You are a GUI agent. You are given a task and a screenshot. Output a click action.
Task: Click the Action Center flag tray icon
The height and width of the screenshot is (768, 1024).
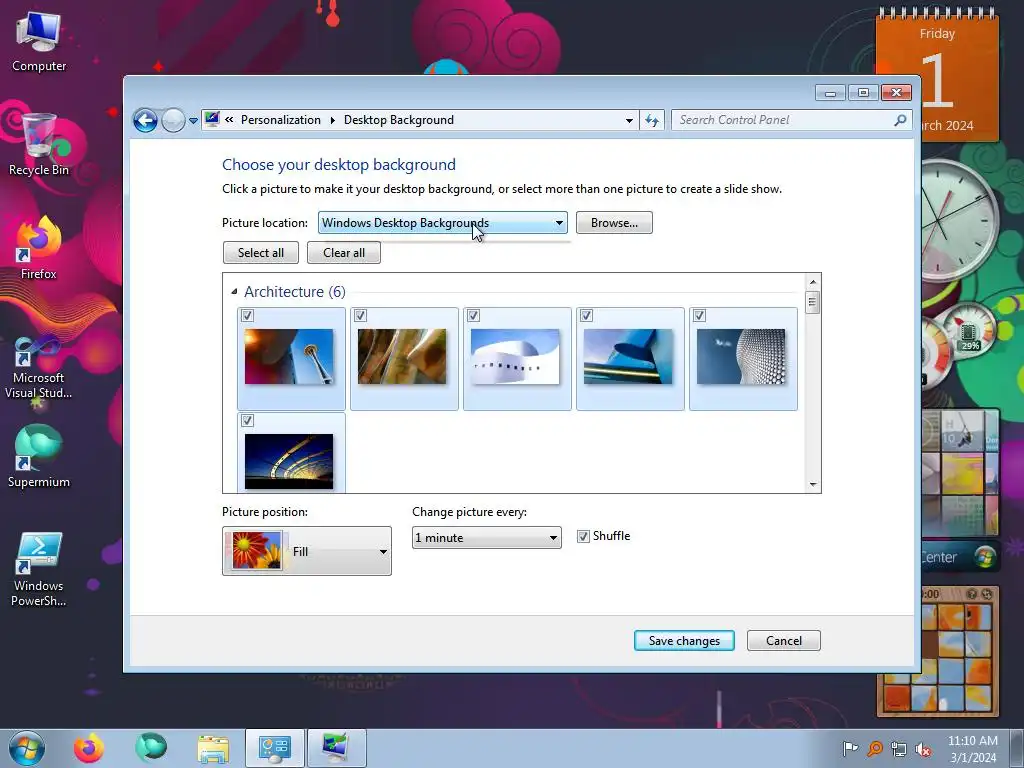tap(850, 748)
